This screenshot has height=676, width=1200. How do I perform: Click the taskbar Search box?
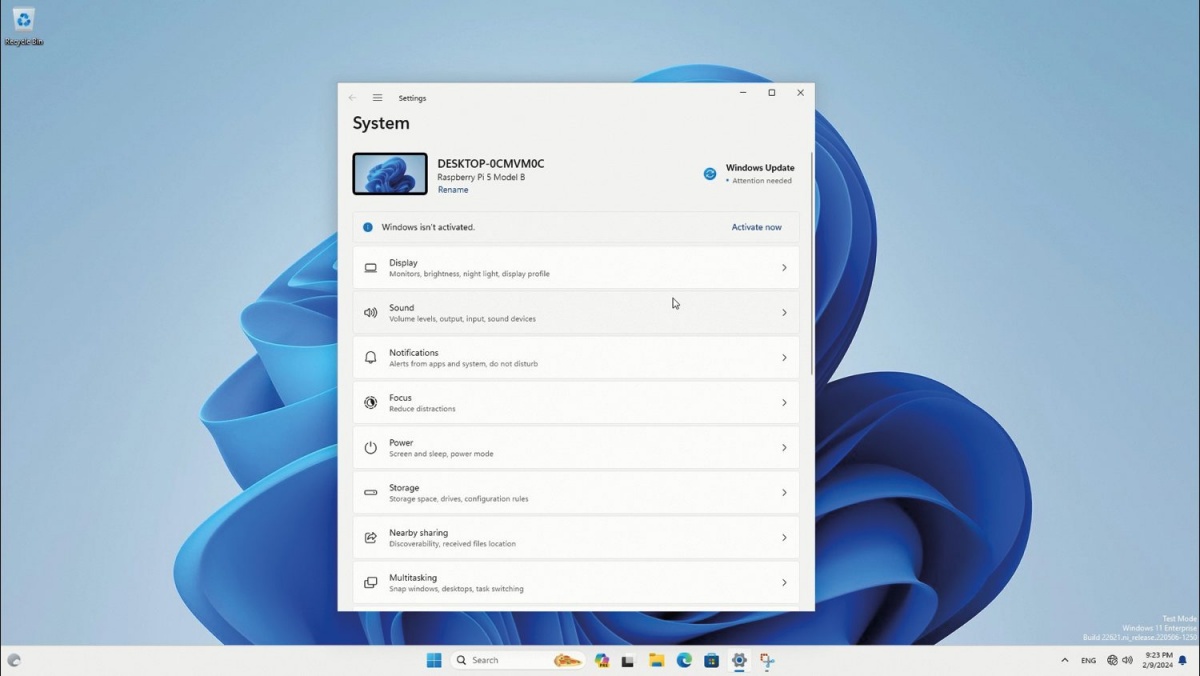tap(517, 660)
